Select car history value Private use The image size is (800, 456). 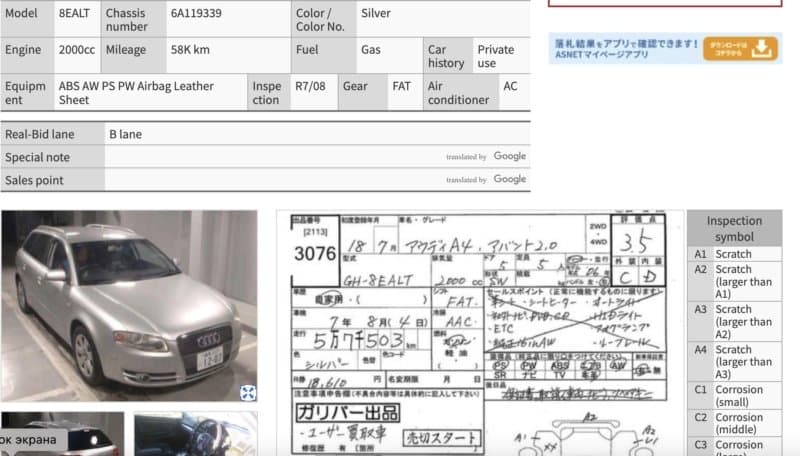[495, 56]
